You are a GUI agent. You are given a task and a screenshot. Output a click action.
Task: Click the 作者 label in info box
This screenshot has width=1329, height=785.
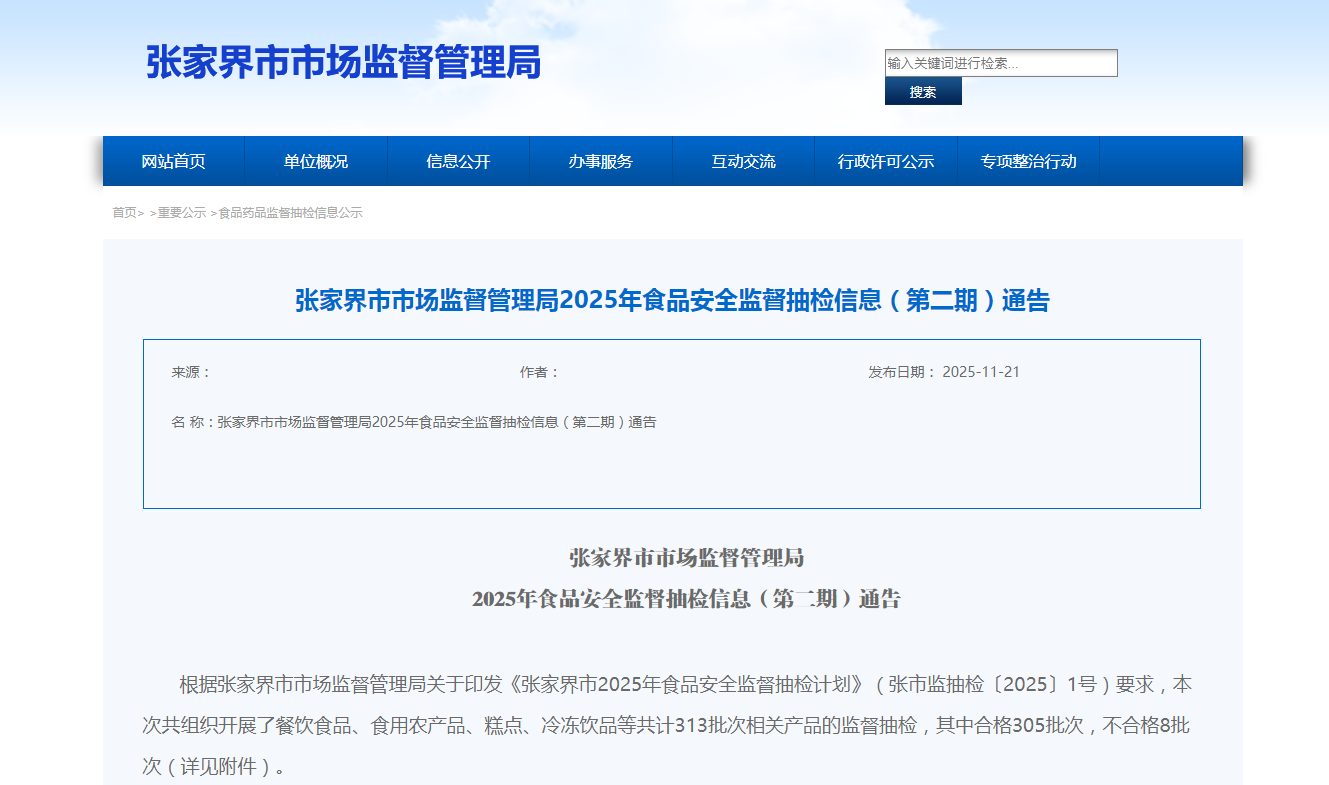click(x=539, y=372)
